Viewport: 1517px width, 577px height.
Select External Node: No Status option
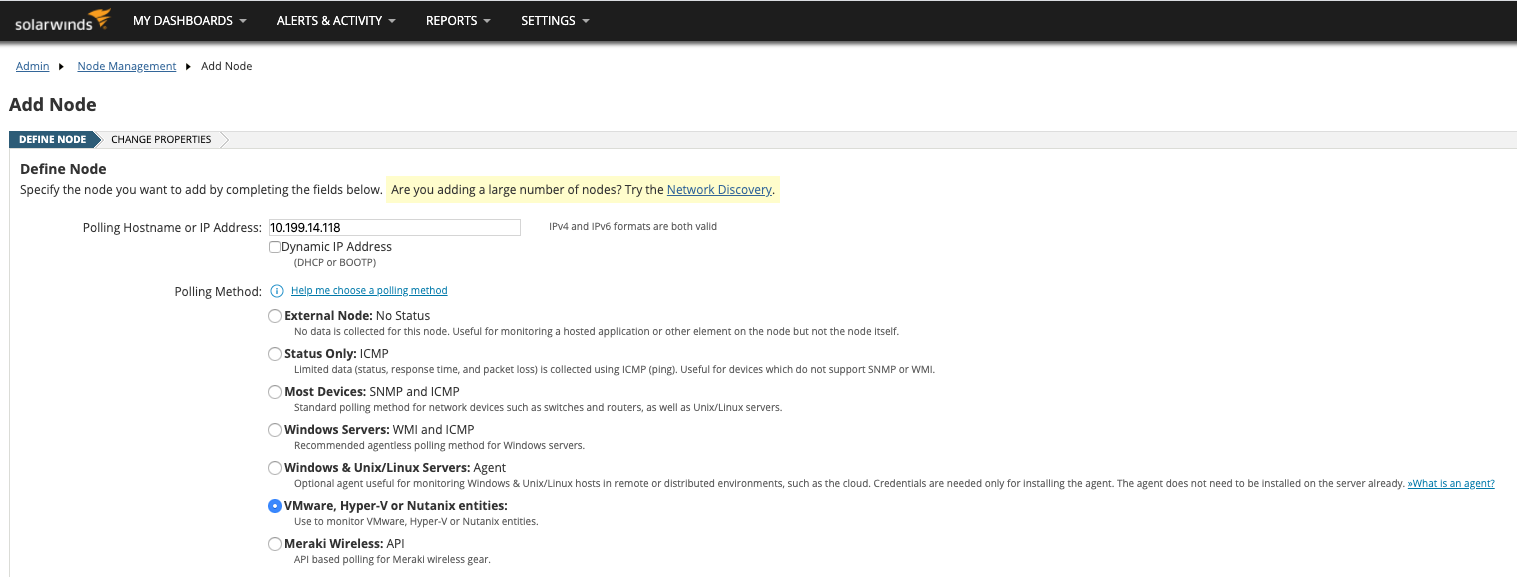click(275, 315)
